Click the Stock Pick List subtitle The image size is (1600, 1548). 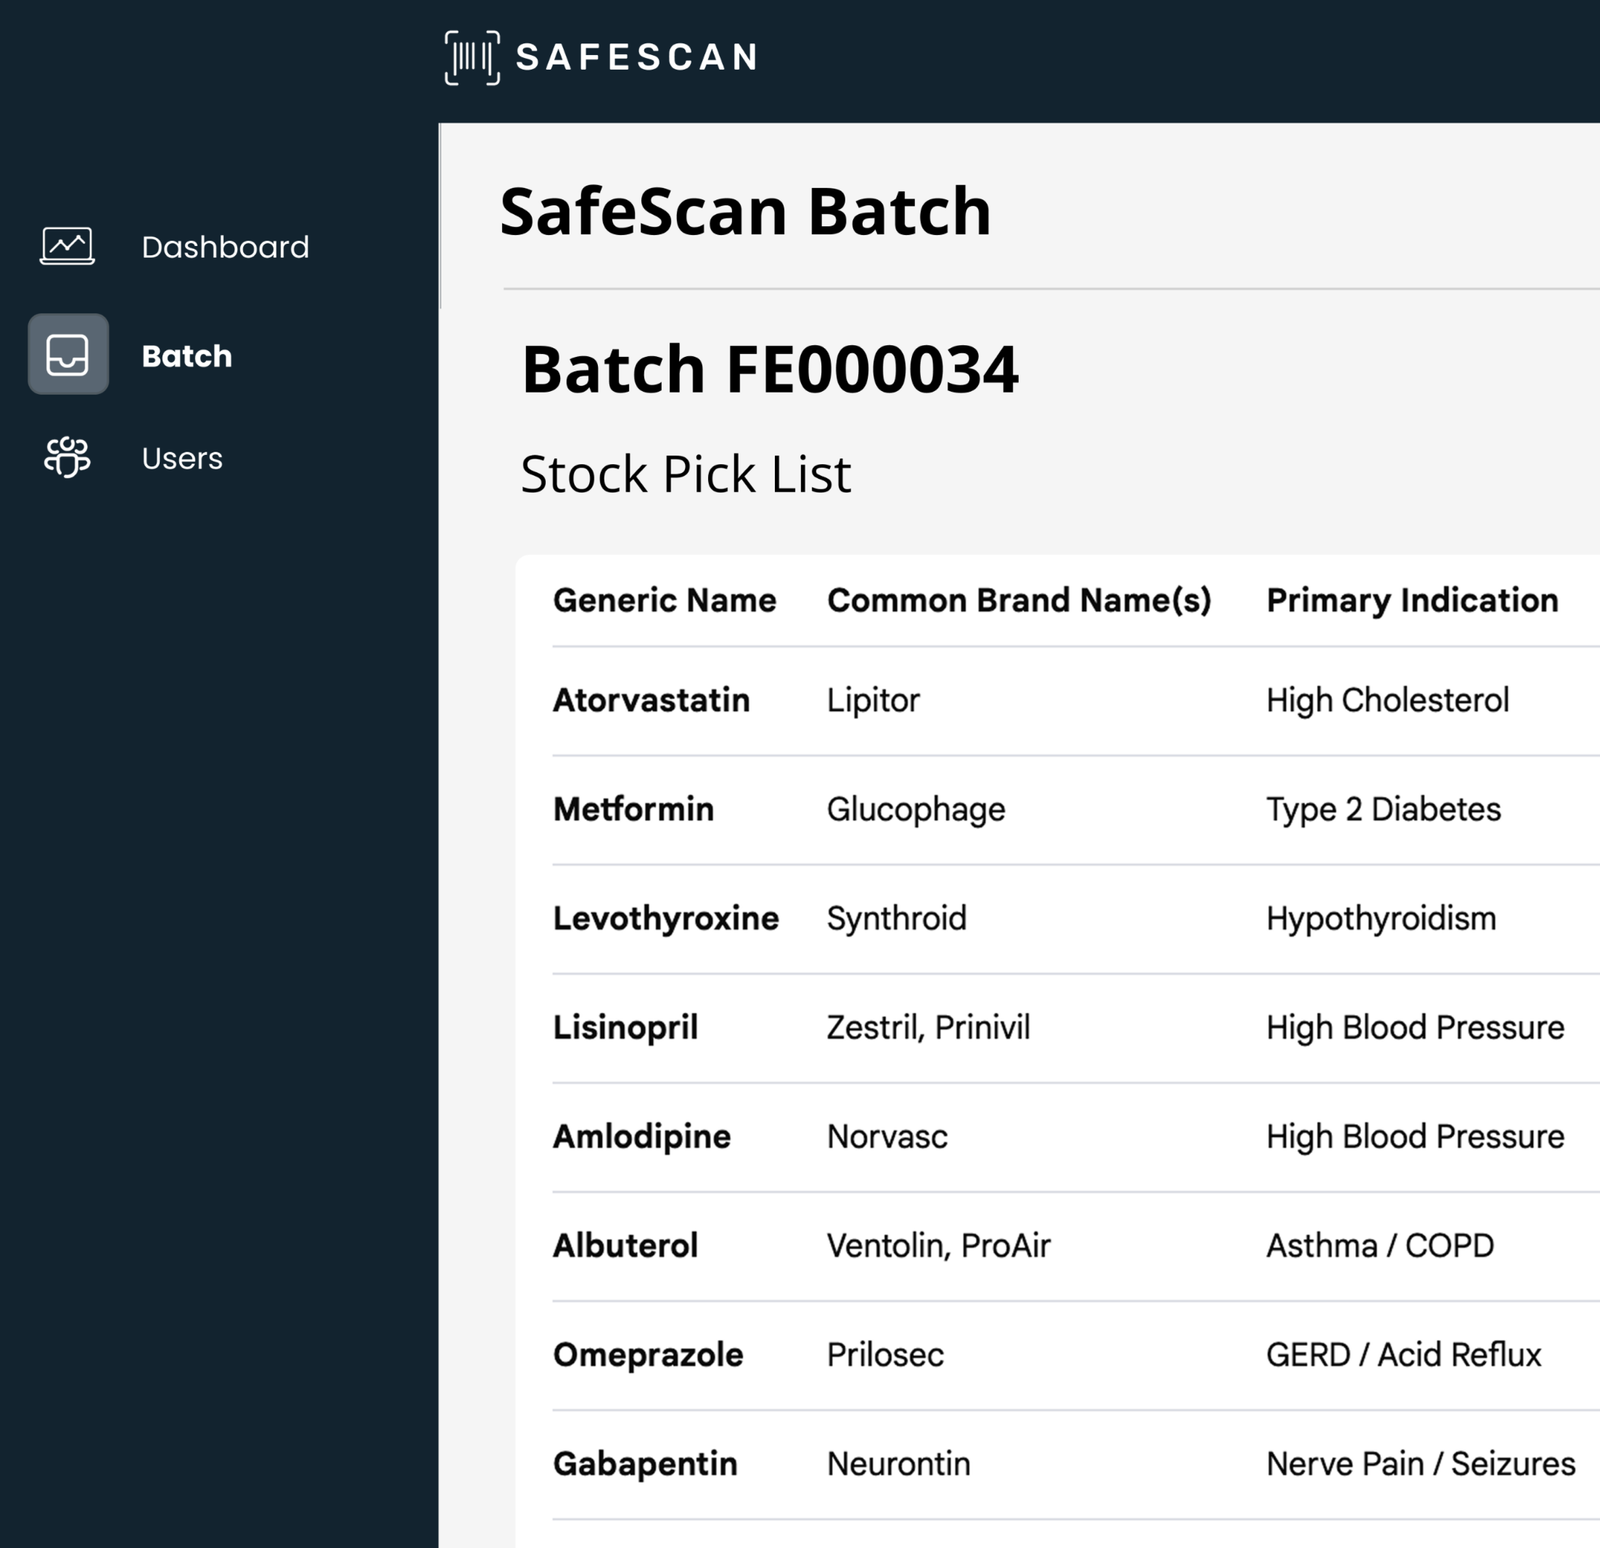tap(686, 474)
